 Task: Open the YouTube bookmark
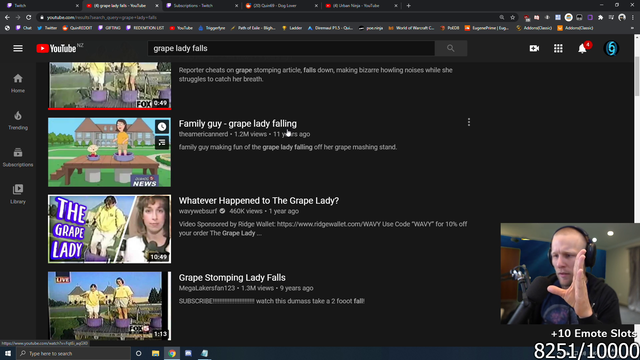point(181,28)
